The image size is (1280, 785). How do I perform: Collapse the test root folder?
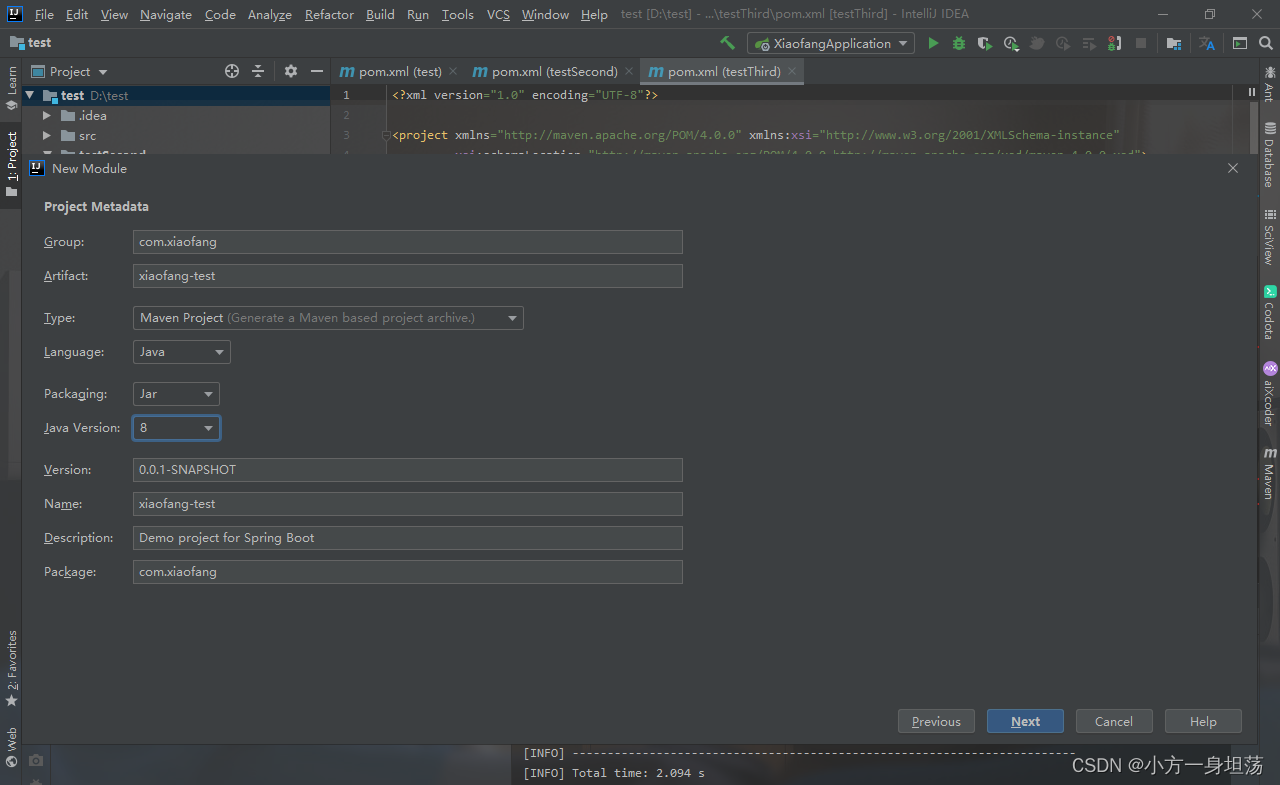coord(29,95)
